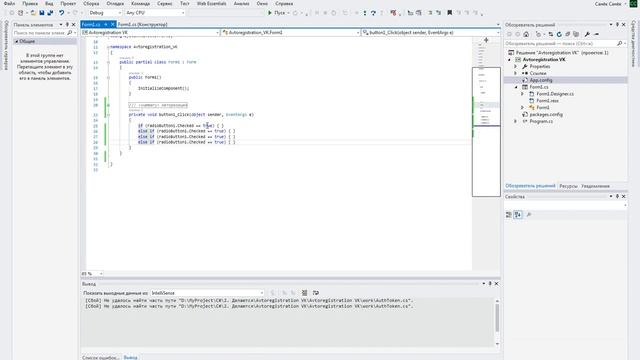Undo the last edit via toolbar arrow
Screen dimensions: 640x360
(62, 13)
